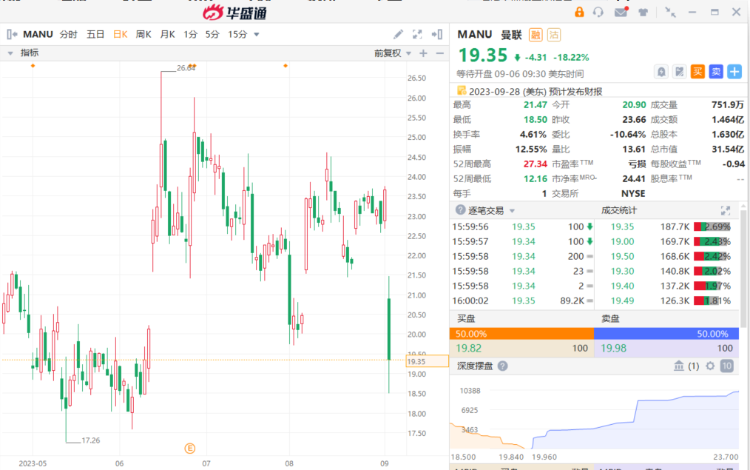This screenshot has height=470, width=750.
Task: Click the orange lock icon in title bar
Action: point(579,12)
